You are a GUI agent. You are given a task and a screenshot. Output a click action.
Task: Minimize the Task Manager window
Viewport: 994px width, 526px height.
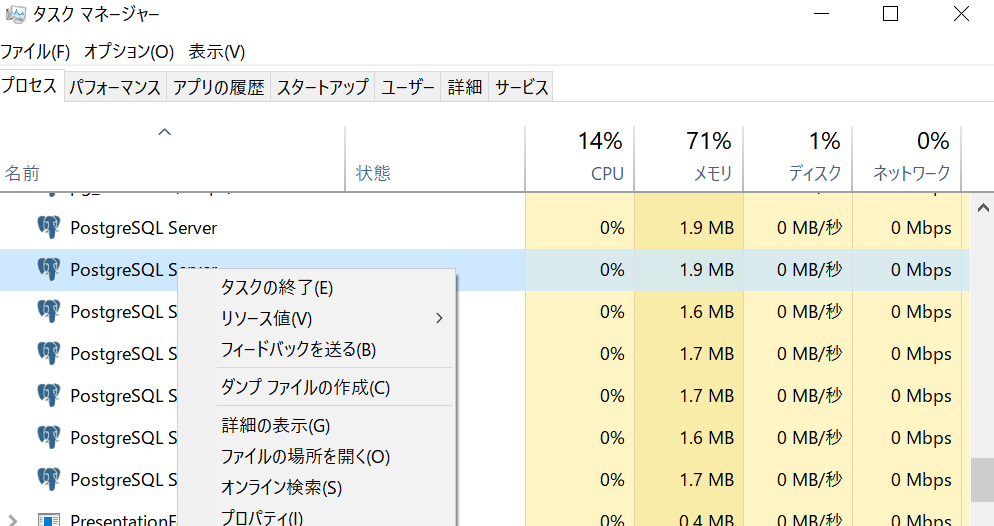pyautogui.click(x=822, y=13)
